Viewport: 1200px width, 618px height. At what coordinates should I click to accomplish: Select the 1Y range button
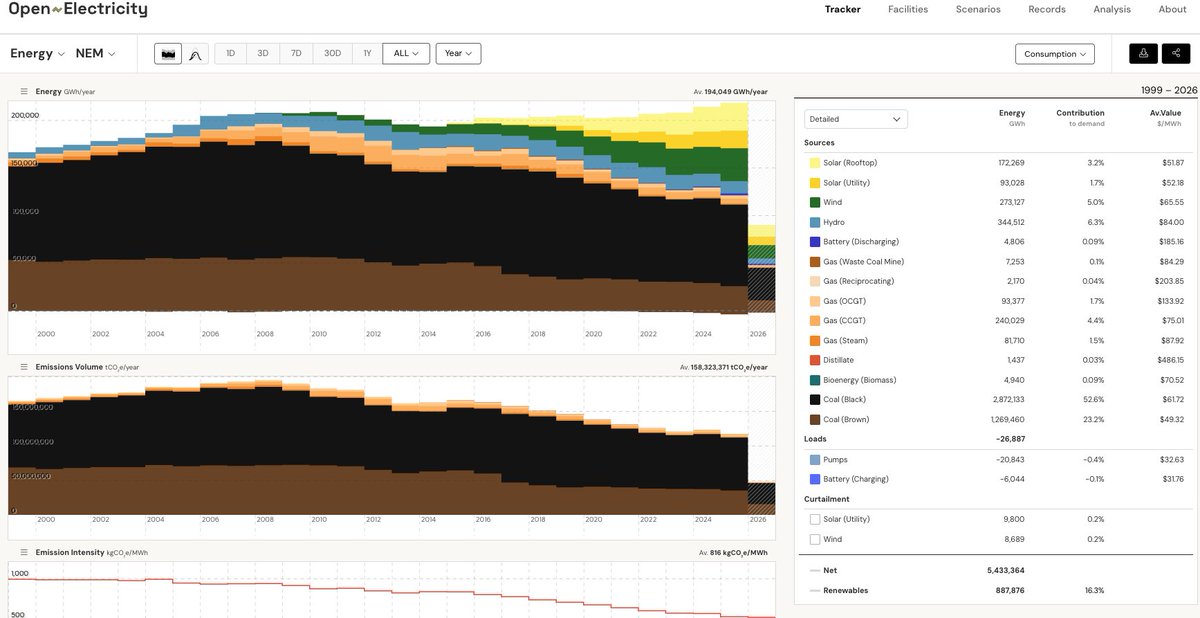(x=367, y=54)
